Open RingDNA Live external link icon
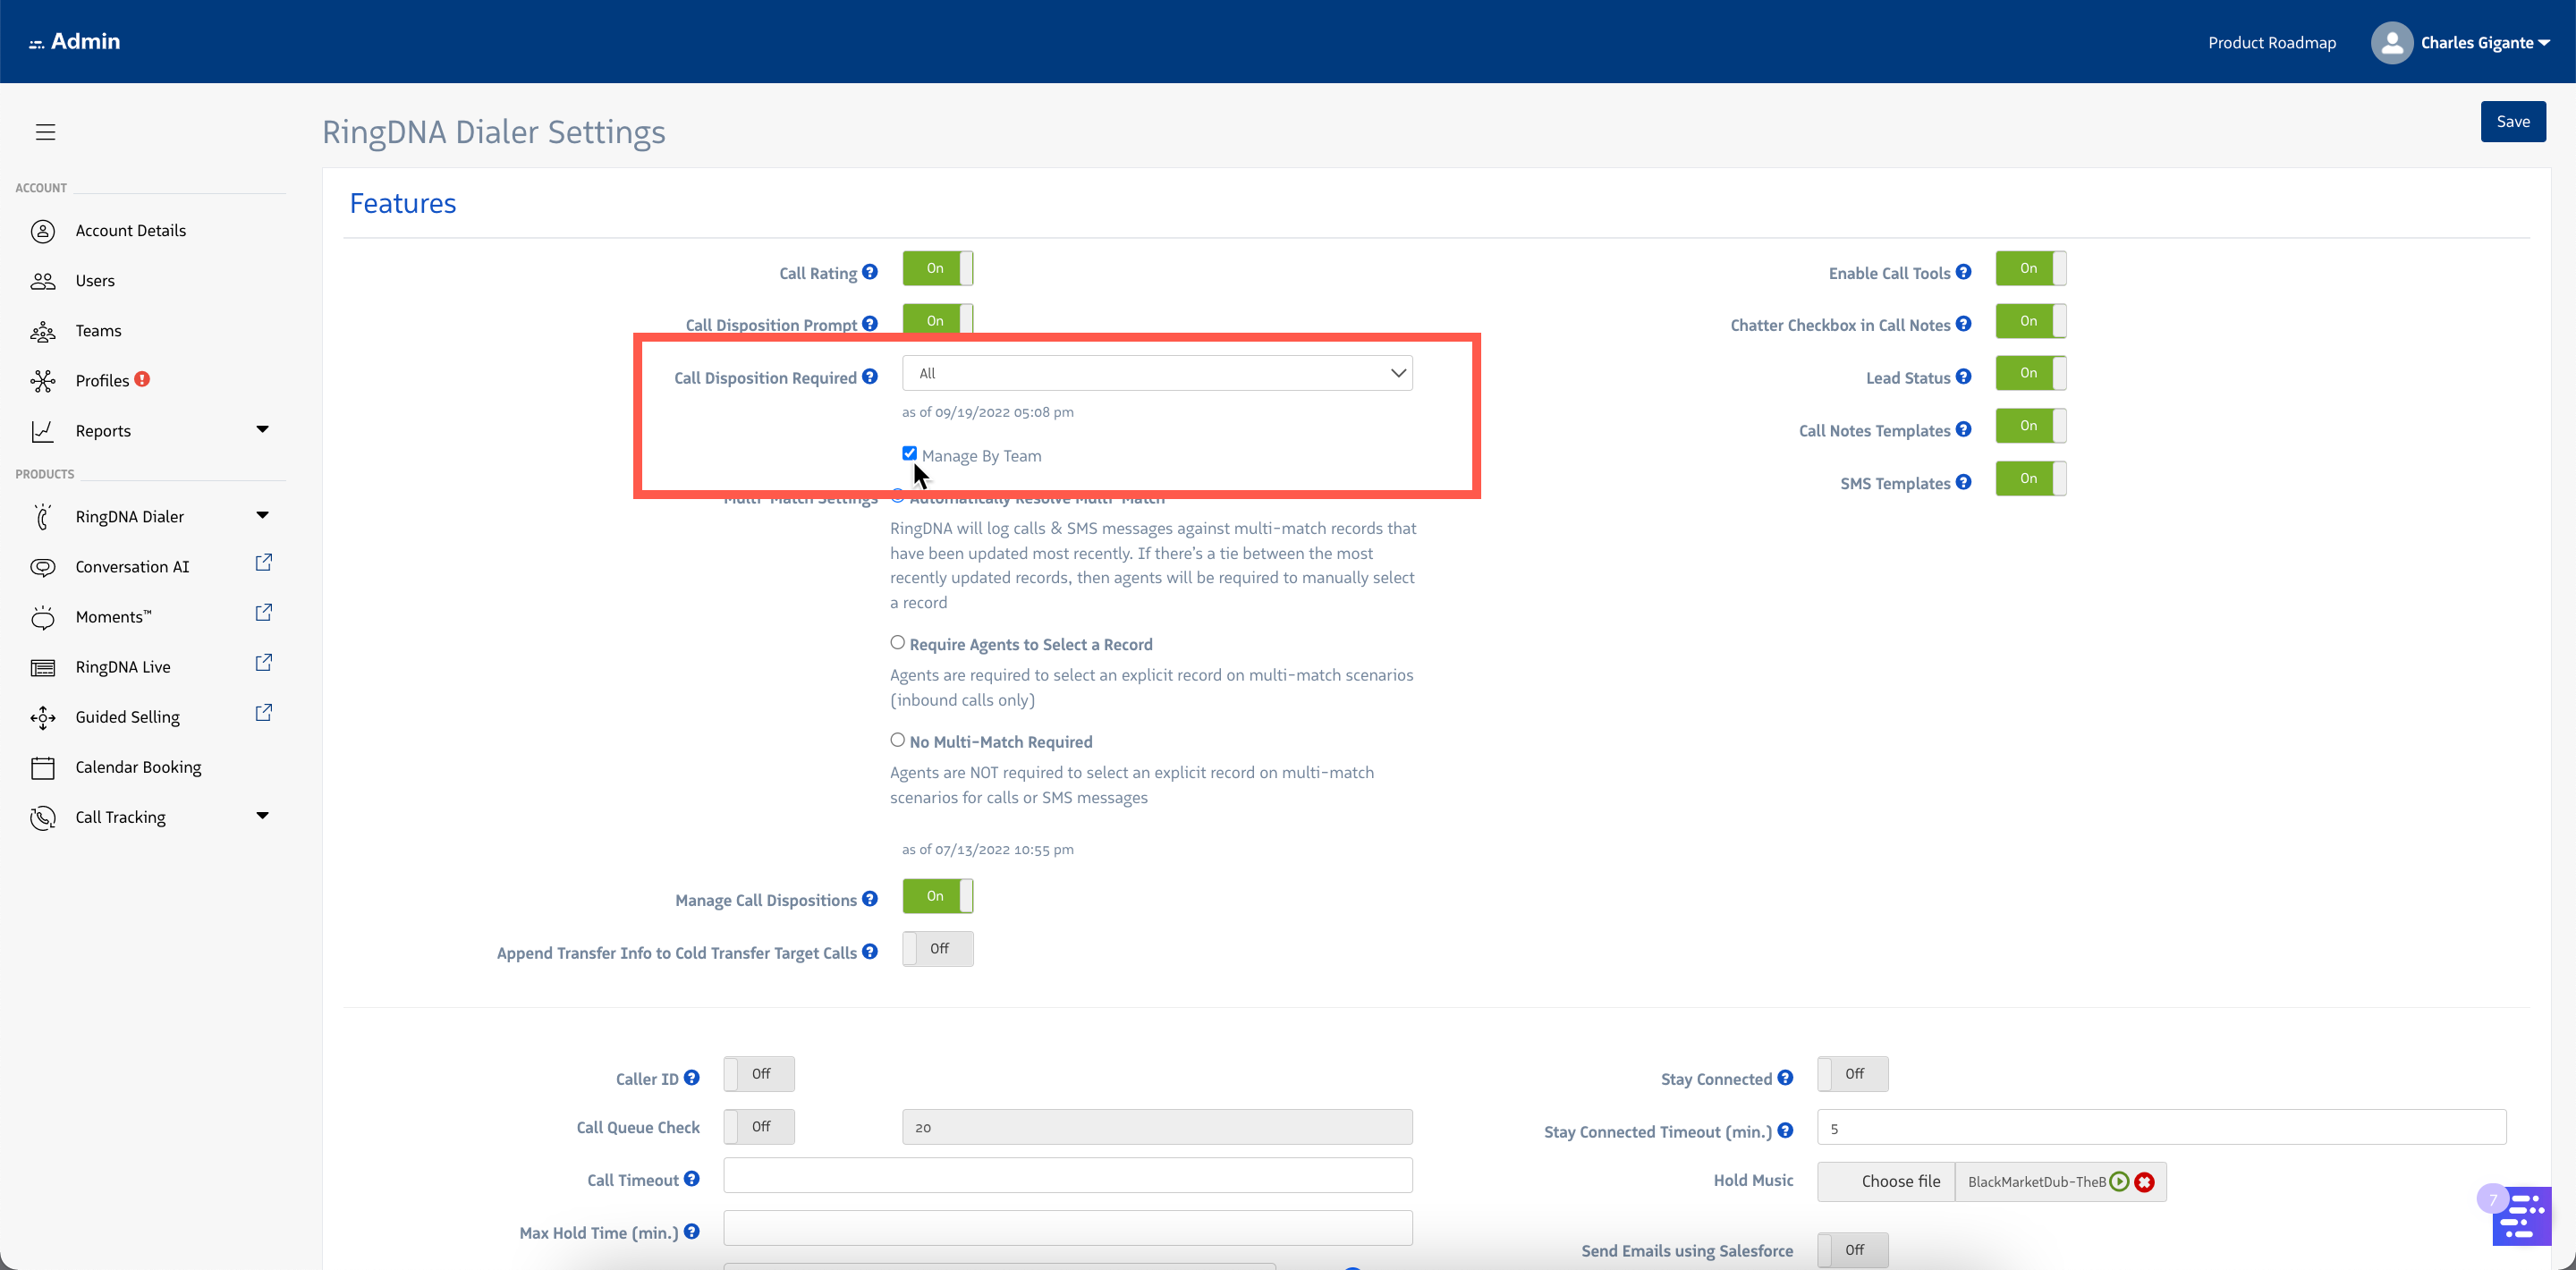 (x=263, y=663)
